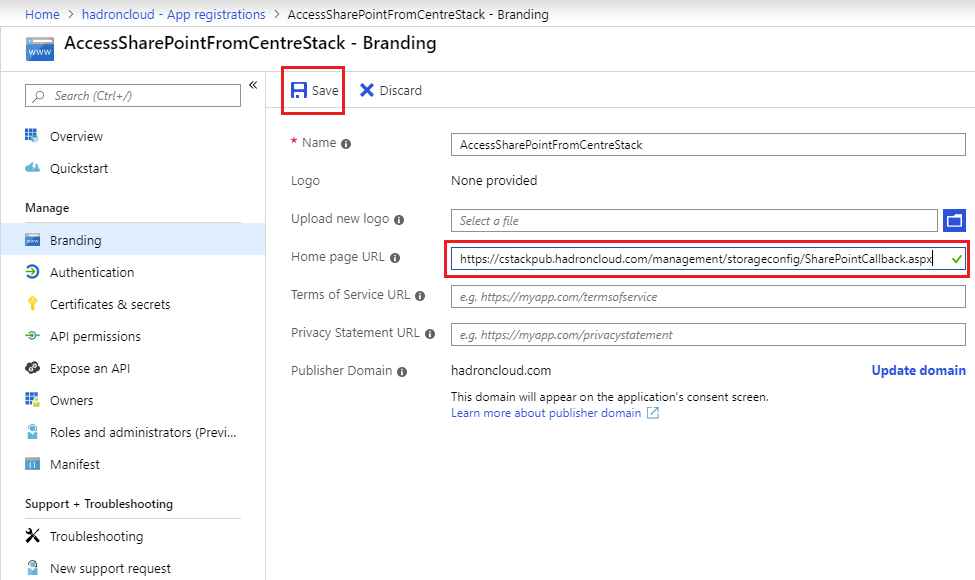Click the Update domain link
The width and height of the screenshot is (975, 580).
(x=918, y=371)
